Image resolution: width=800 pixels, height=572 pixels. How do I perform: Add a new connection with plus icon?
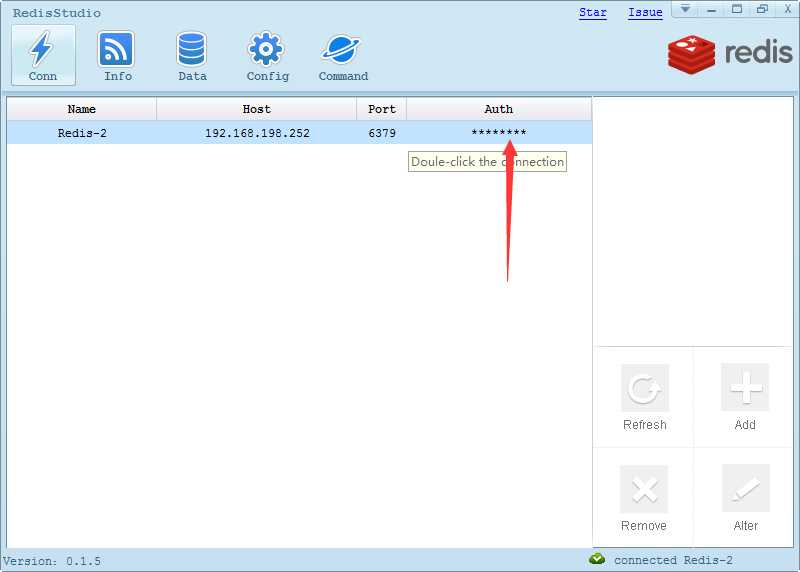click(x=745, y=397)
